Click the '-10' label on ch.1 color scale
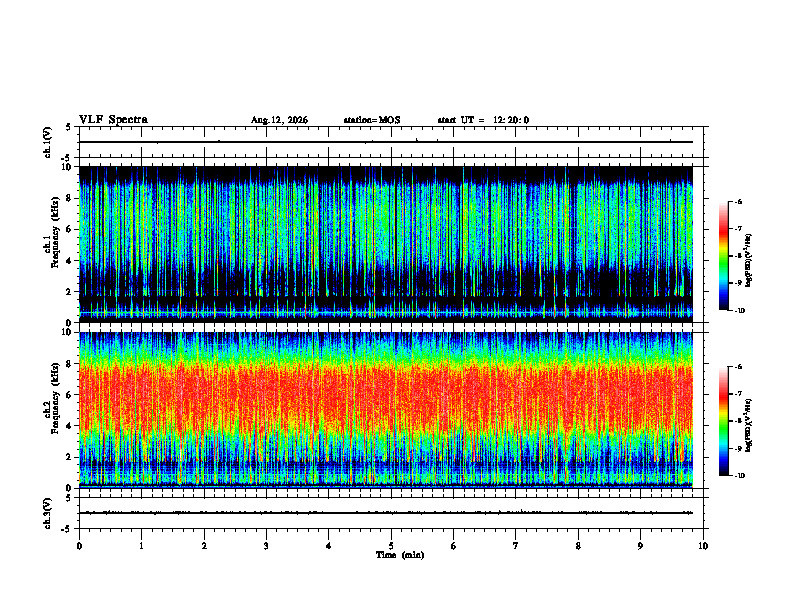Image resolution: width=792 pixels, height=612 pixels. 740,311
